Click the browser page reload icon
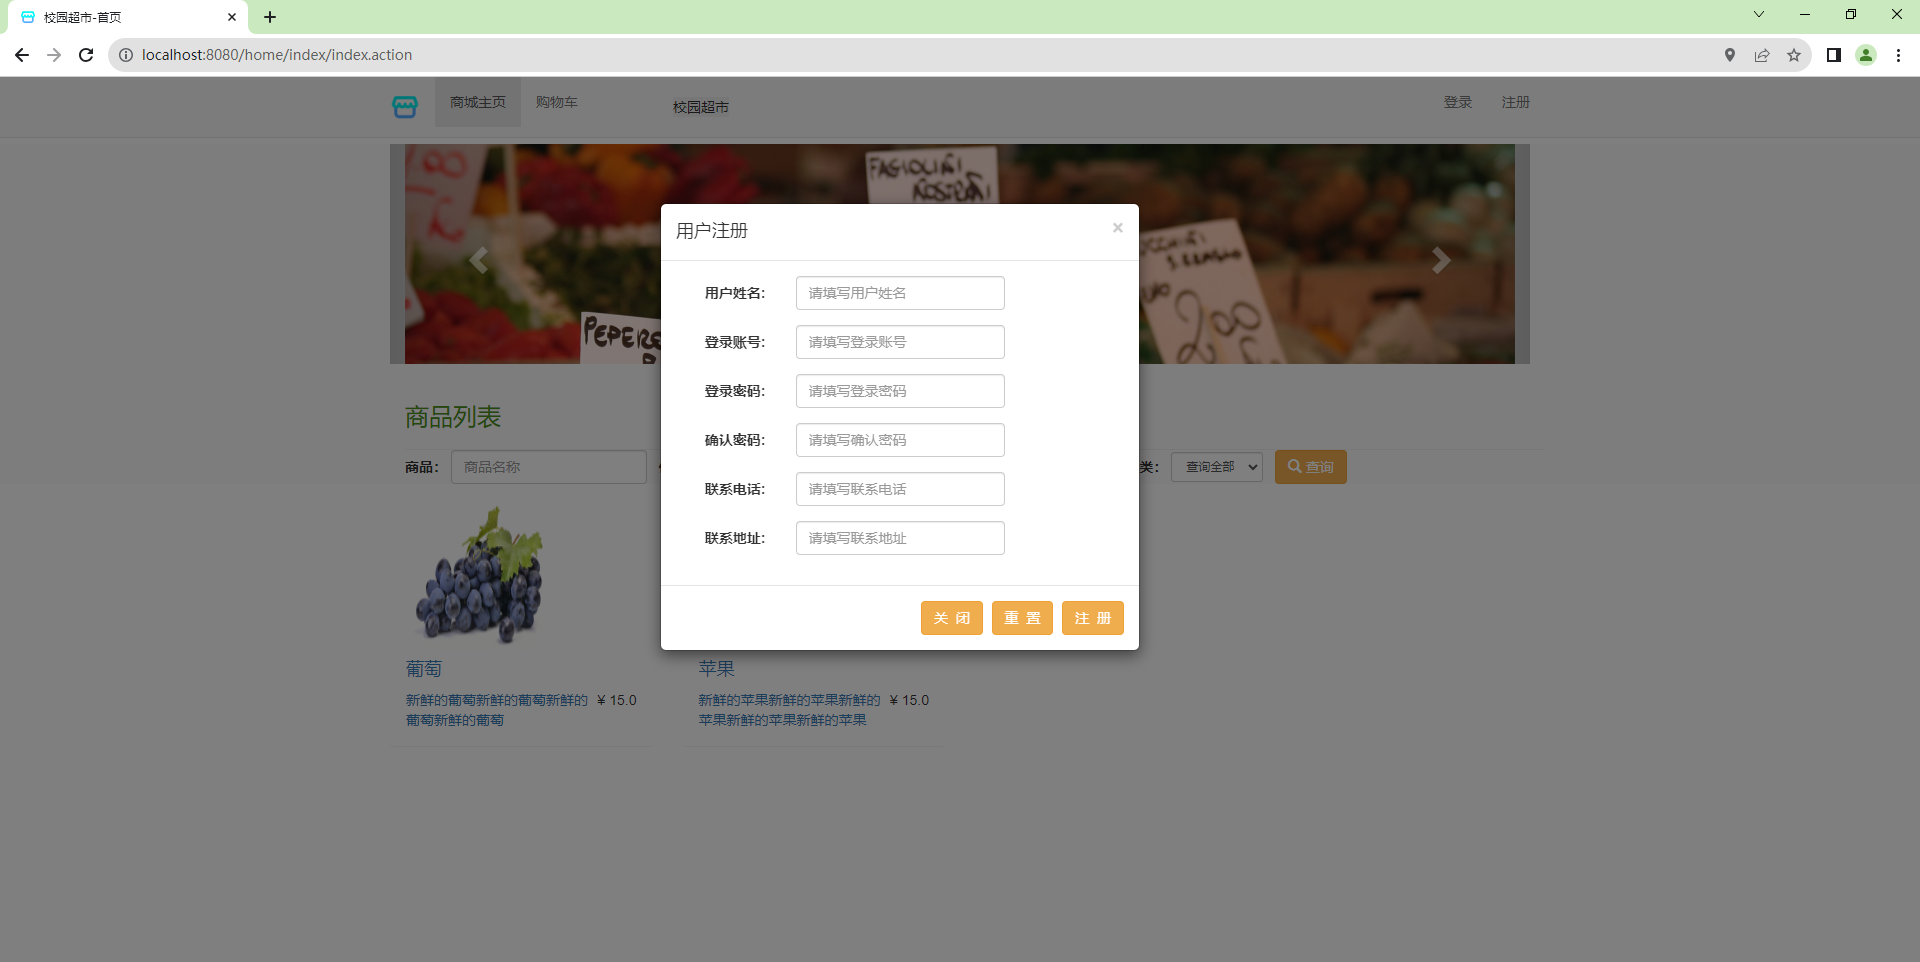Image resolution: width=1920 pixels, height=962 pixels. (x=85, y=55)
